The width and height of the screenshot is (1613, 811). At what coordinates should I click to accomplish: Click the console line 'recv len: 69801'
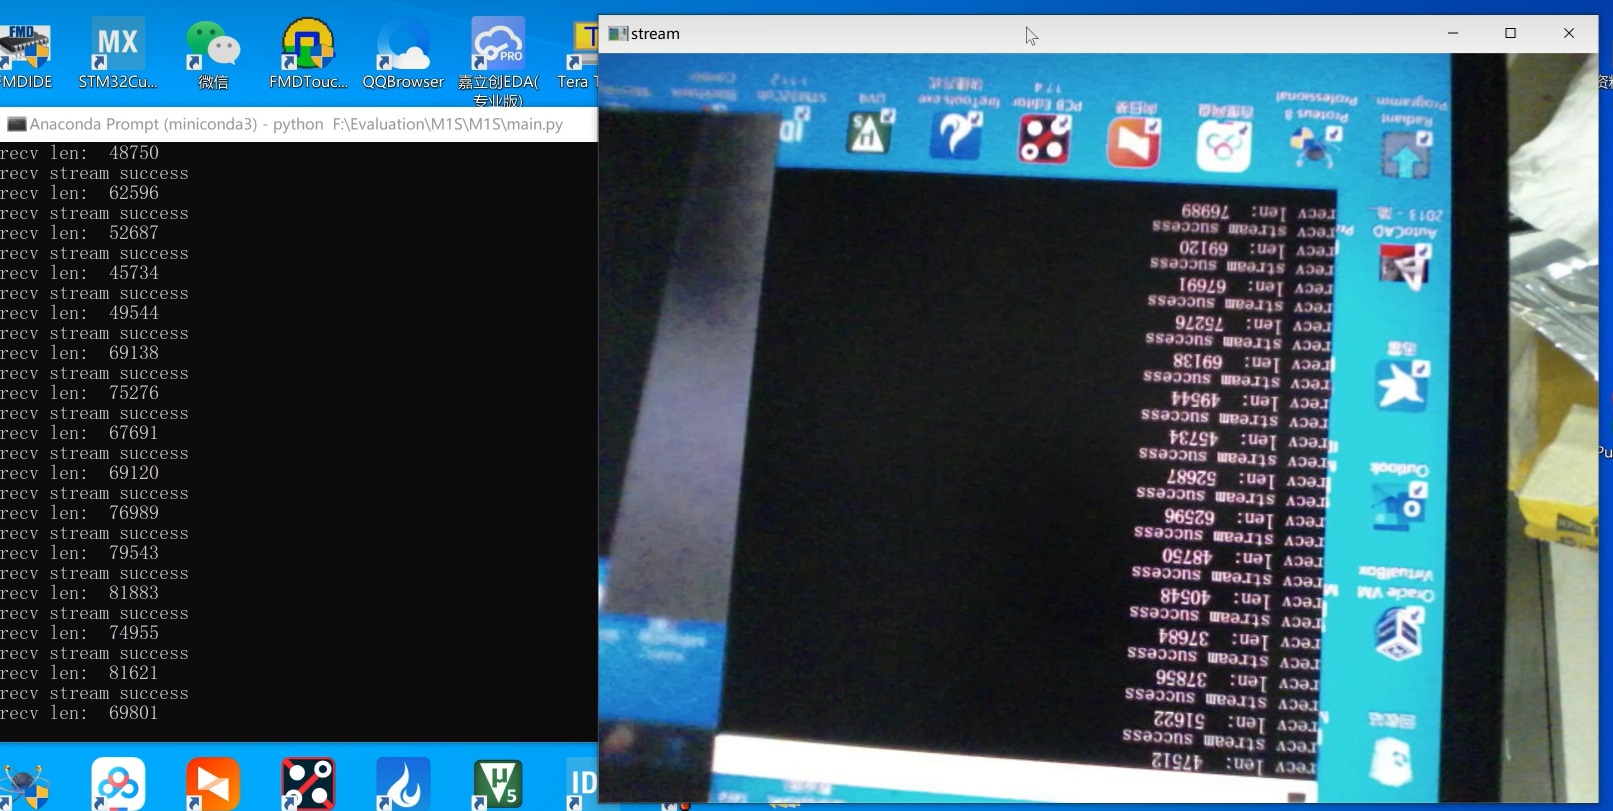tap(80, 713)
